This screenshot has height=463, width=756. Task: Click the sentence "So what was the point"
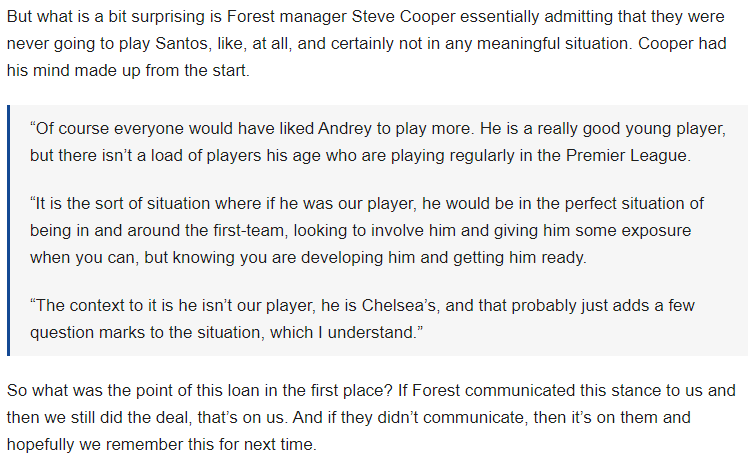click(200, 390)
